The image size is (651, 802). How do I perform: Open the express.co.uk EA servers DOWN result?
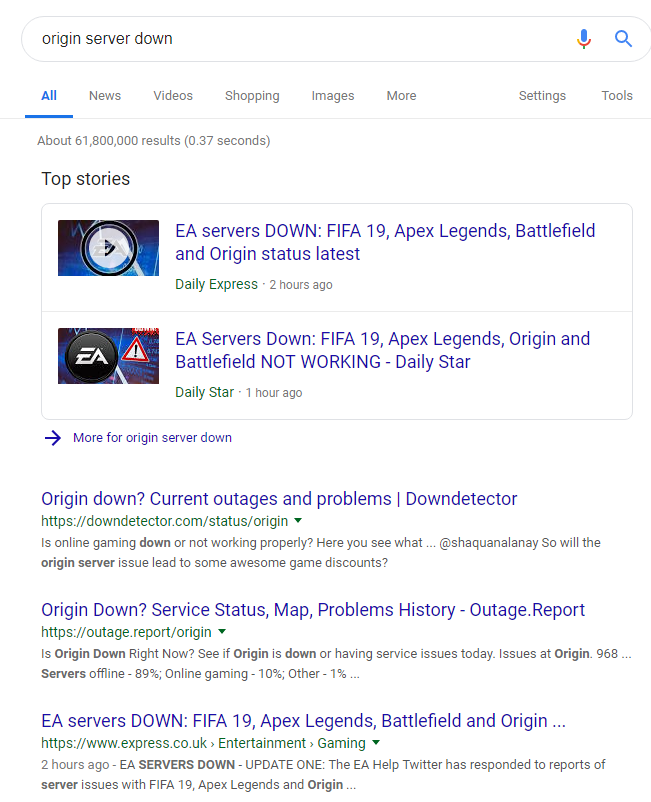click(x=303, y=721)
